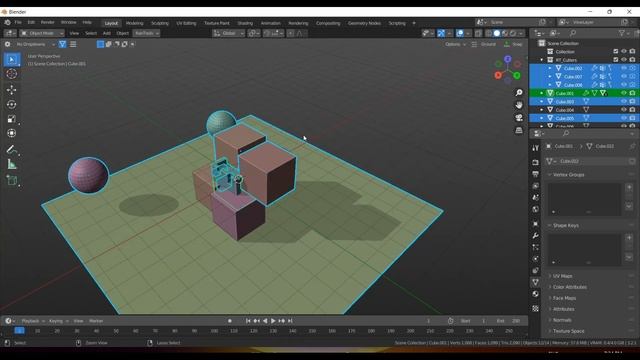Add a new vertex group with plus
Image resolution: width=640 pixels, height=360 pixels.
point(629,187)
